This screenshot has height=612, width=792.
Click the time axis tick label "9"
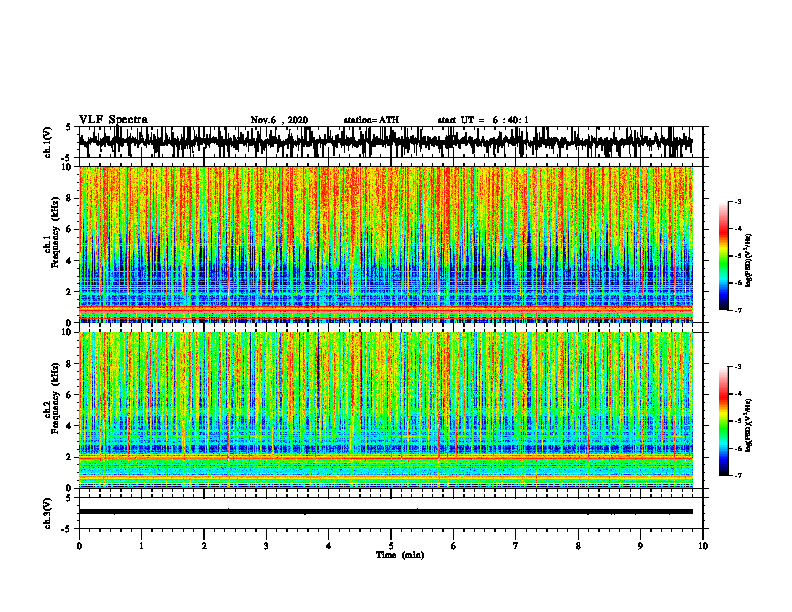click(x=640, y=546)
